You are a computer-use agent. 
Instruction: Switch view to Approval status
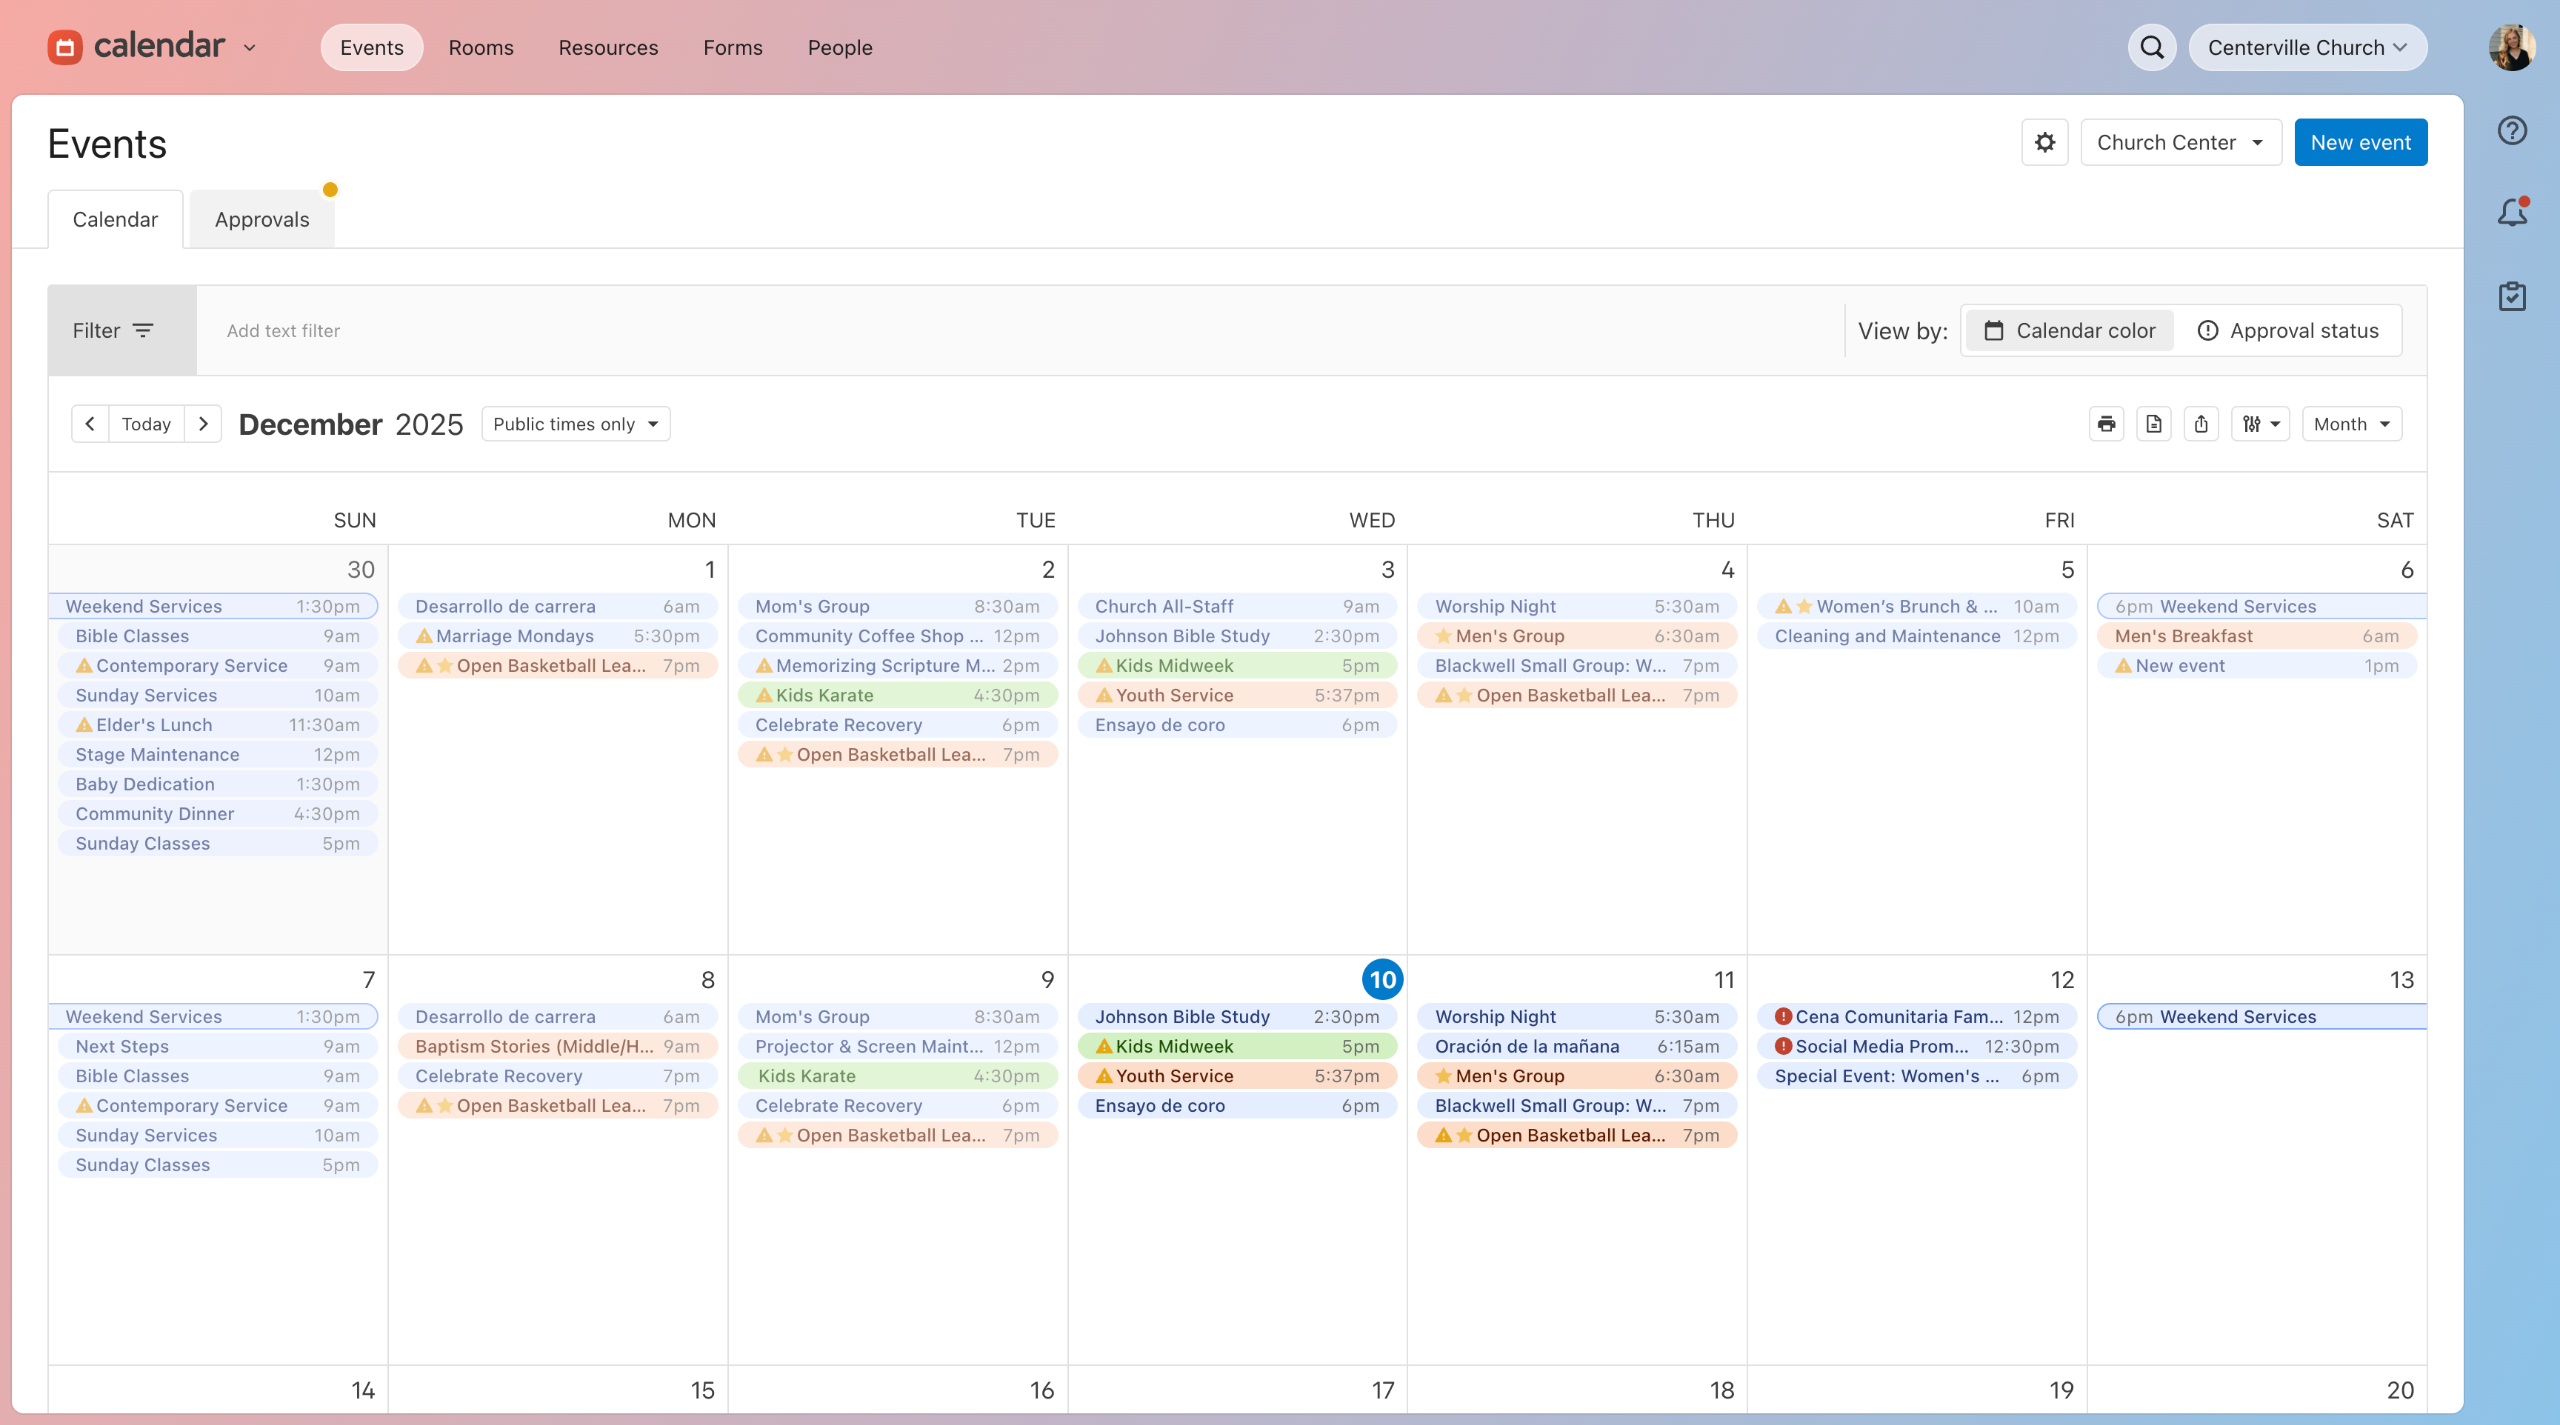coord(2288,331)
